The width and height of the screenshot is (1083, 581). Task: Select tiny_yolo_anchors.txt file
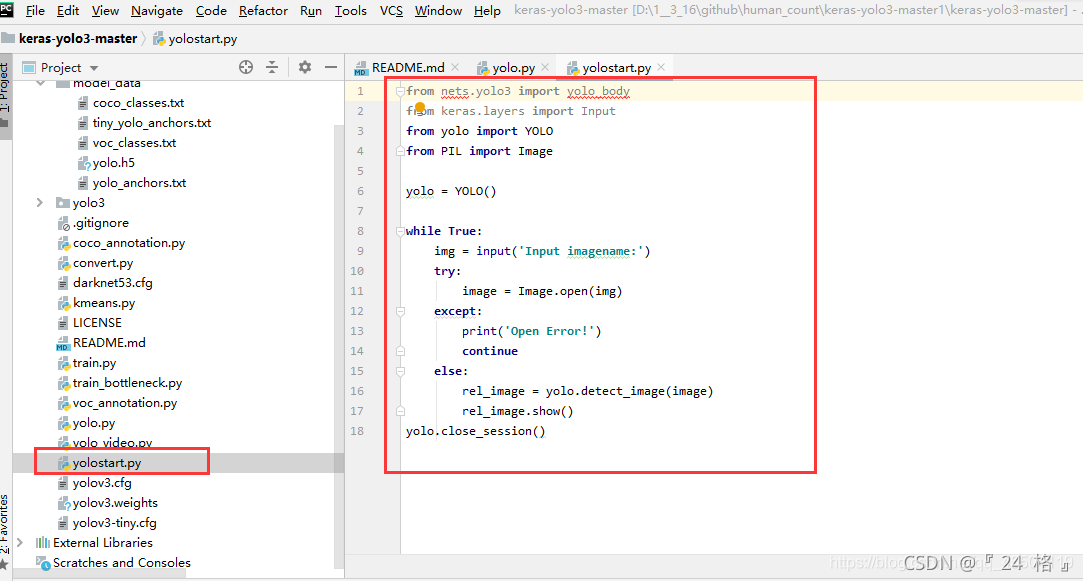pos(152,123)
